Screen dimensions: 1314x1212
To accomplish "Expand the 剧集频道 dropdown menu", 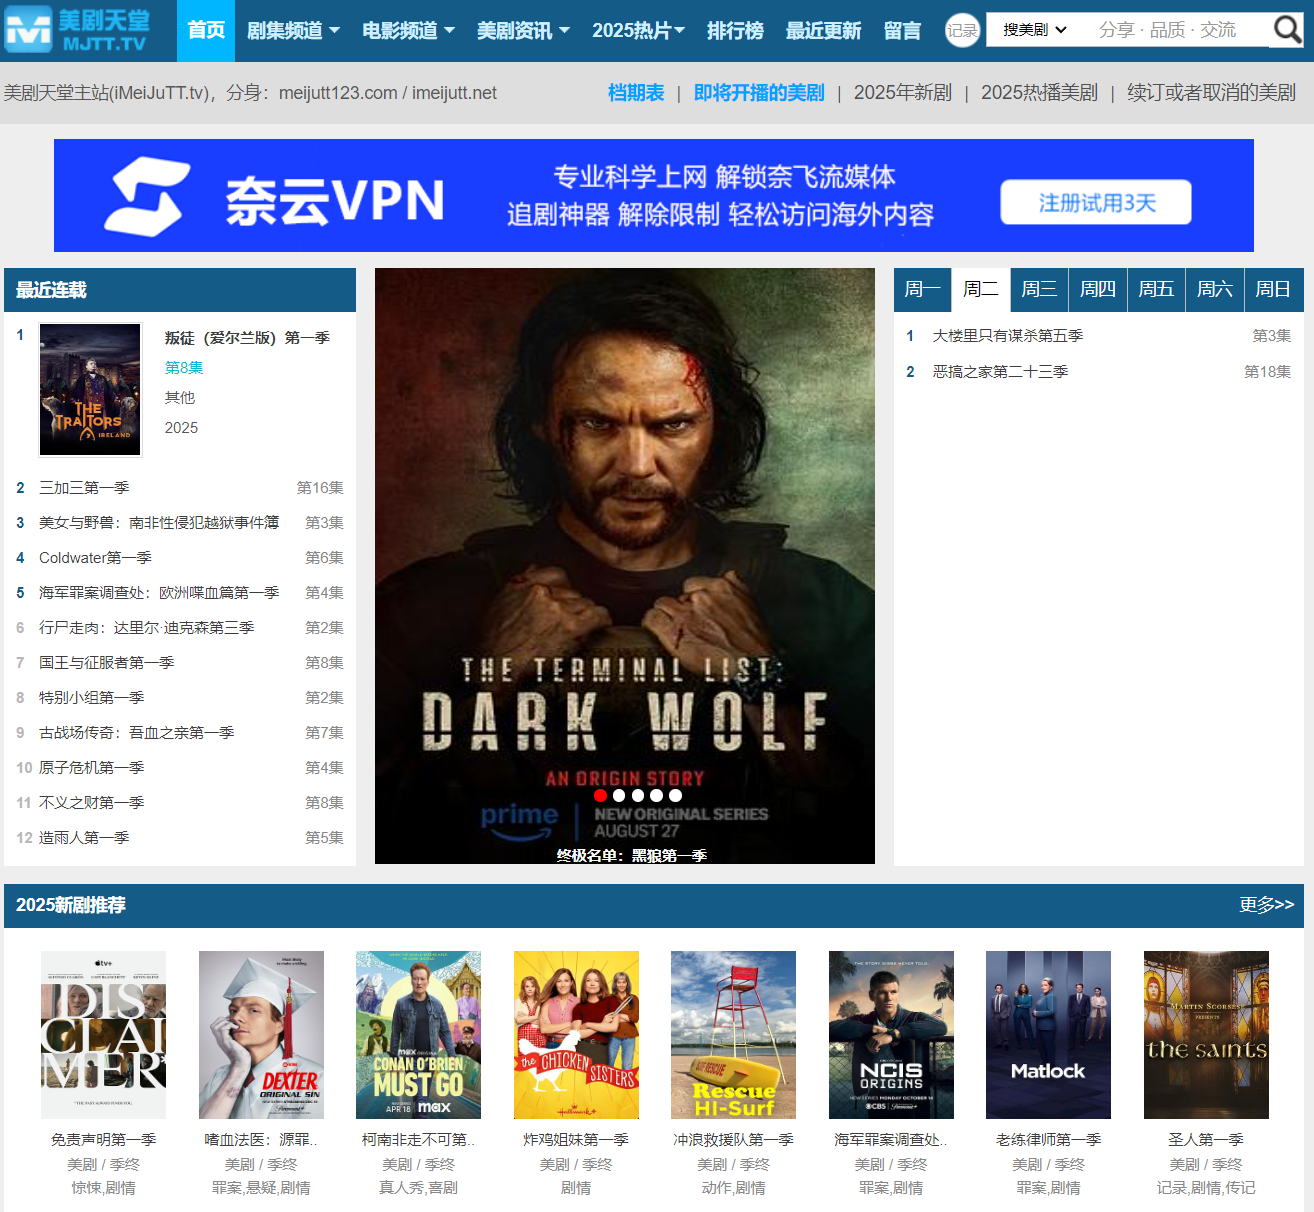I will pos(293,31).
